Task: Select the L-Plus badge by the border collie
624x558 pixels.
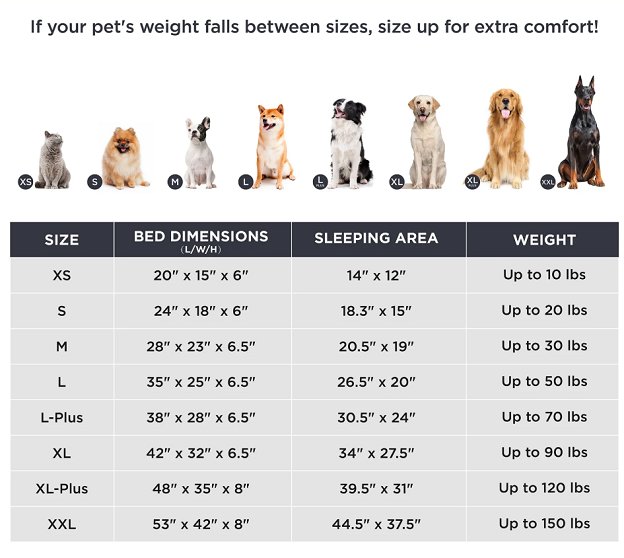Action: [x=321, y=181]
